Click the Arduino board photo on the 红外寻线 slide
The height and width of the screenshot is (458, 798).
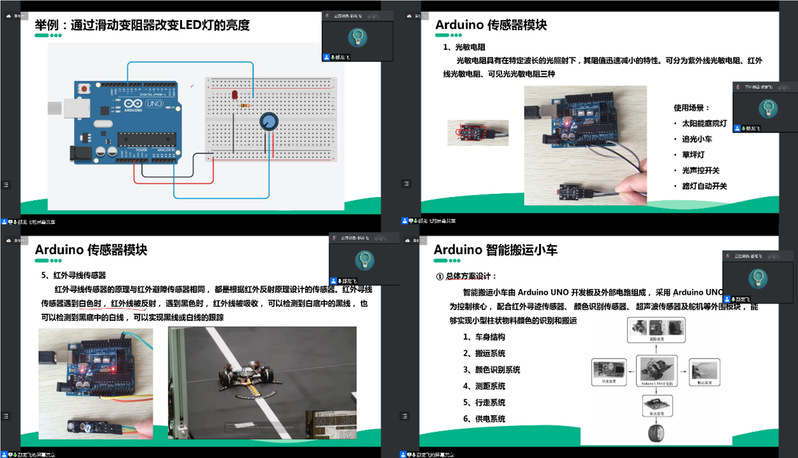click(96, 384)
